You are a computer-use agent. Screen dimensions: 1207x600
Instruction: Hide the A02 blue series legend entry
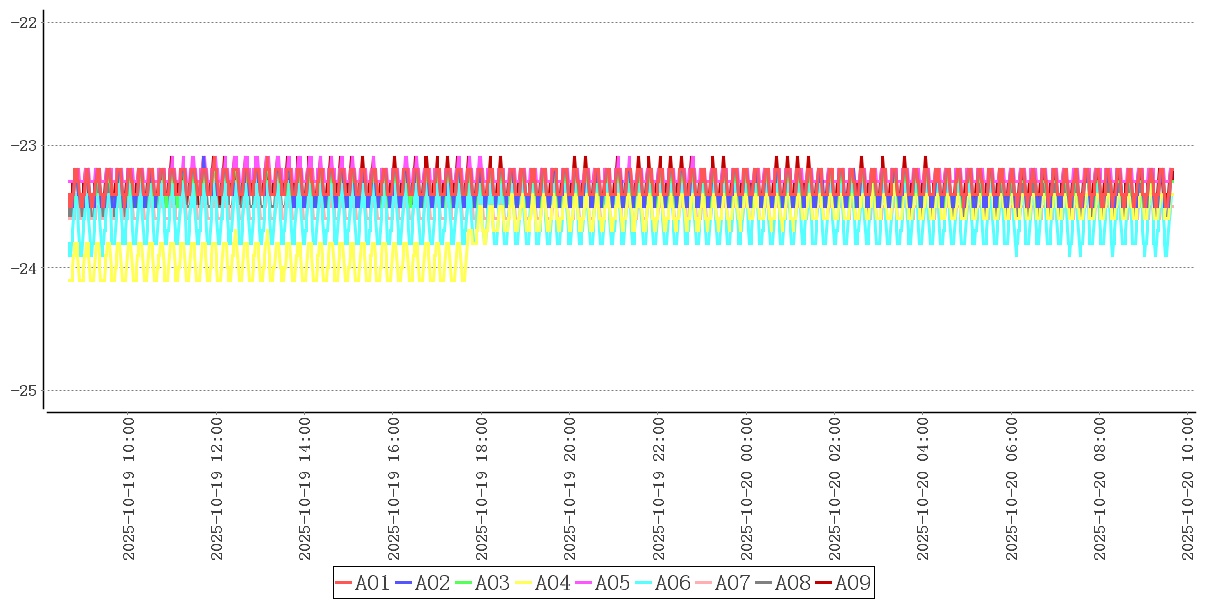[423, 583]
